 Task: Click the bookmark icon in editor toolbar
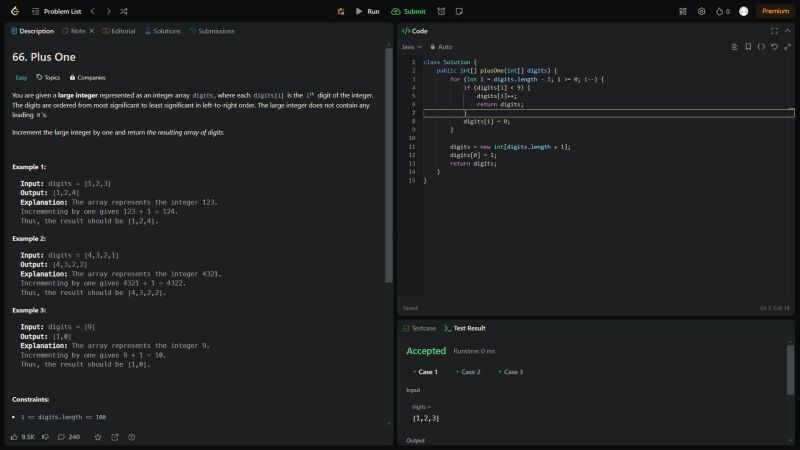coord(748,47)
